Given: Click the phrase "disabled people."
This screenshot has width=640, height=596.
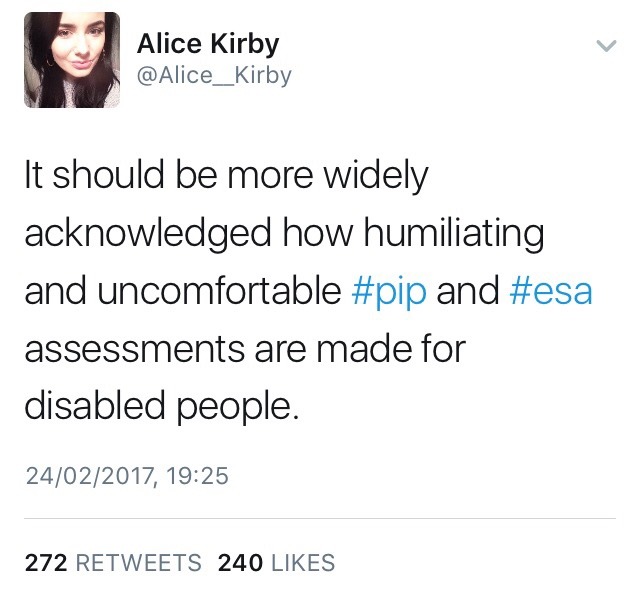Looking at the screenshot, I should pos(161,407).
